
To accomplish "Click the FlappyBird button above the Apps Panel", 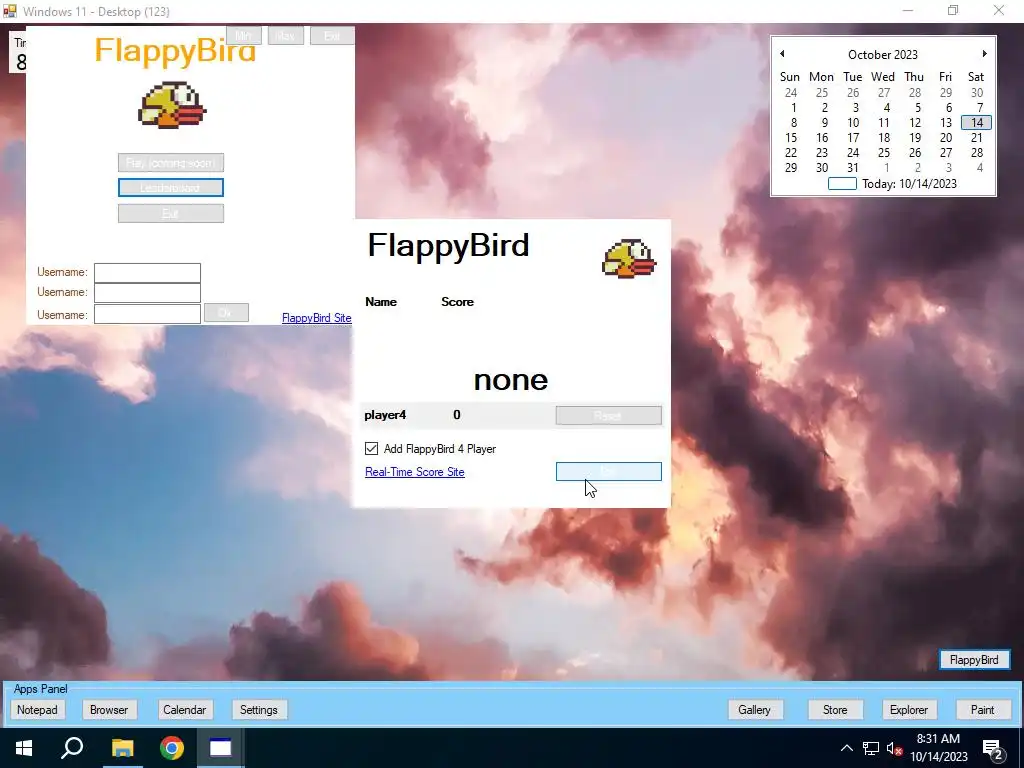I will coord(974,660).
